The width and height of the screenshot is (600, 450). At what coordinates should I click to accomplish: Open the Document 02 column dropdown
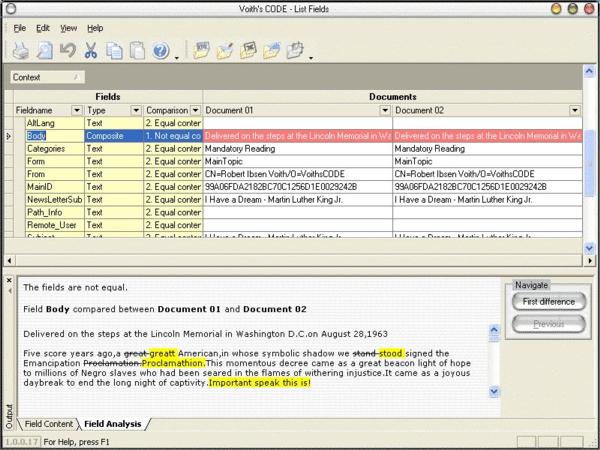pyautogui.click(x=575, y=111)
